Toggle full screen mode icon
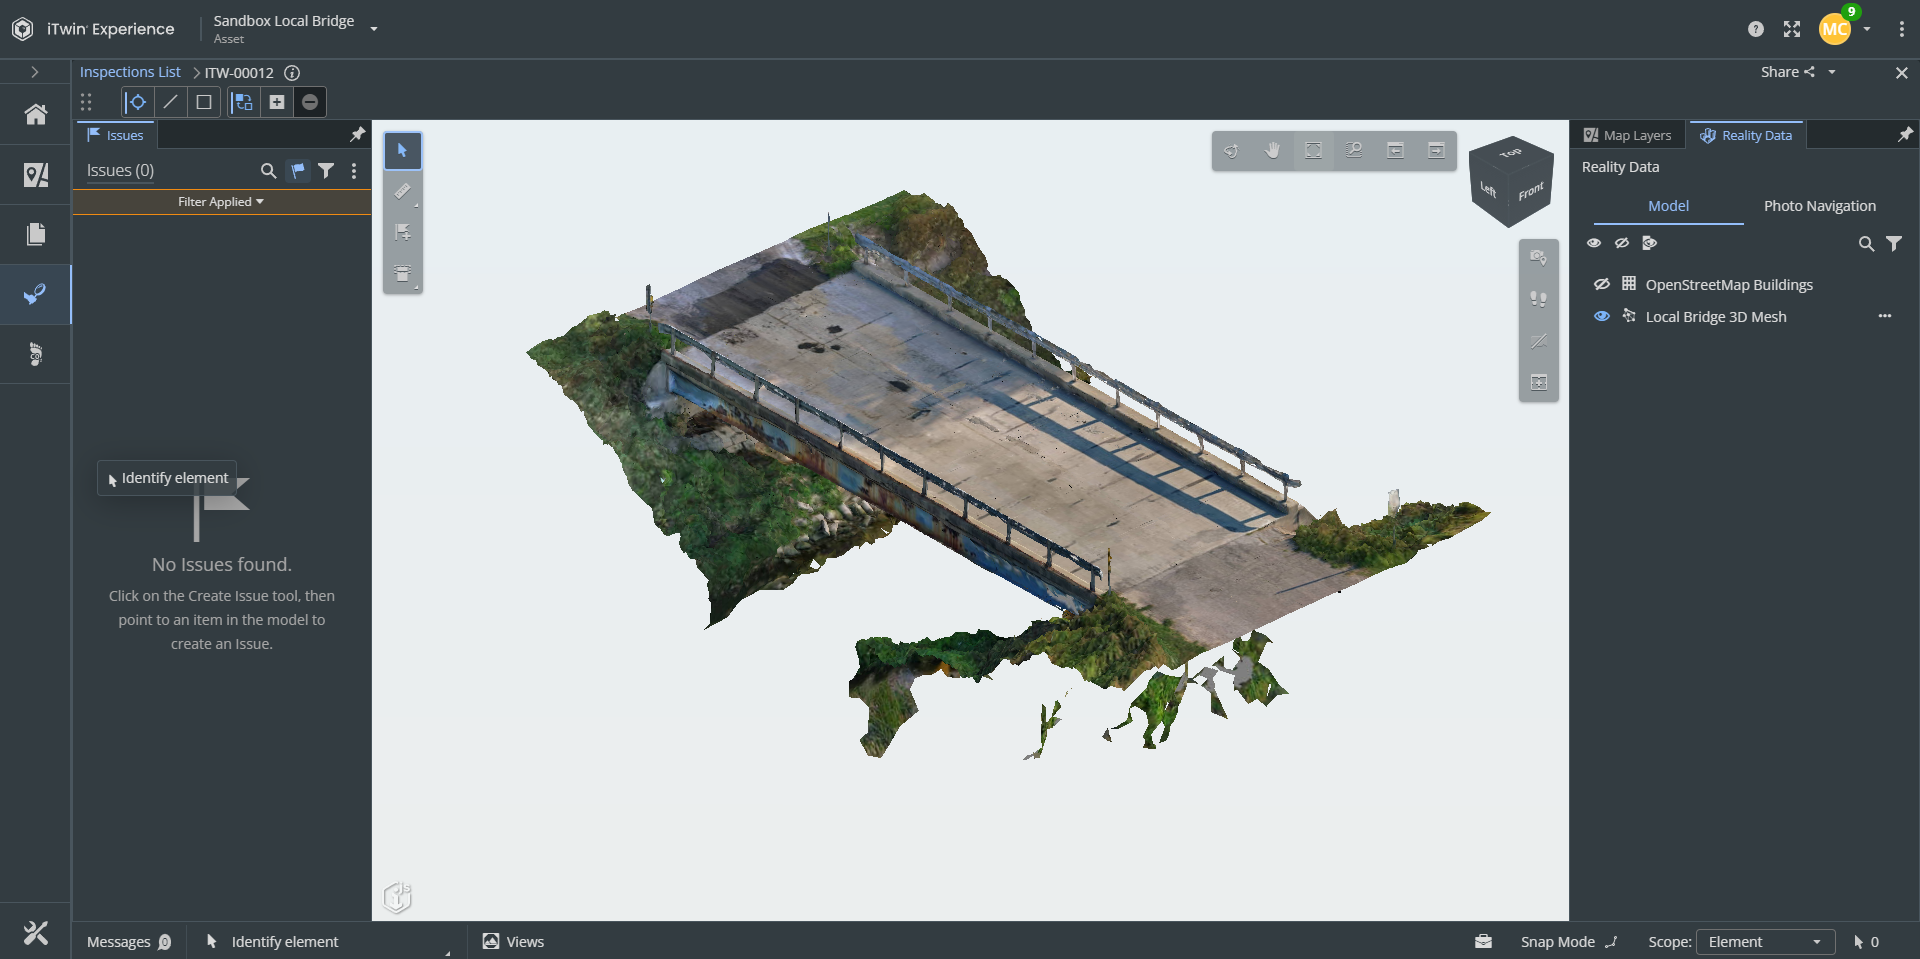The width and height of the screenshot is (1920, 959). tap(1792, 29)
